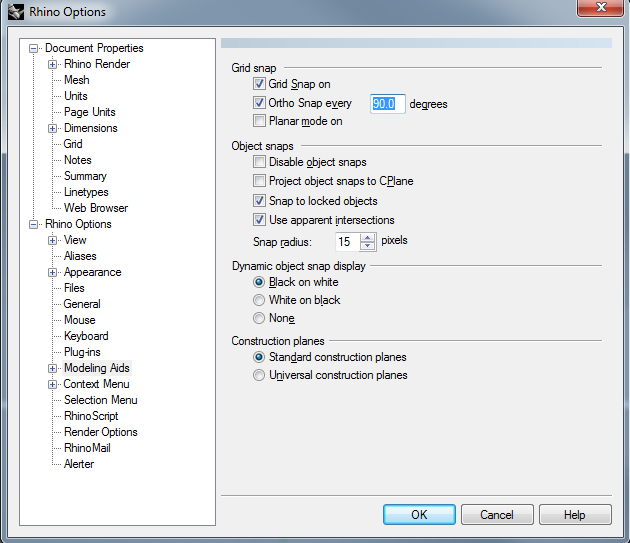Check the Planar mode on option
630x543 pixels.
point(259,121)
